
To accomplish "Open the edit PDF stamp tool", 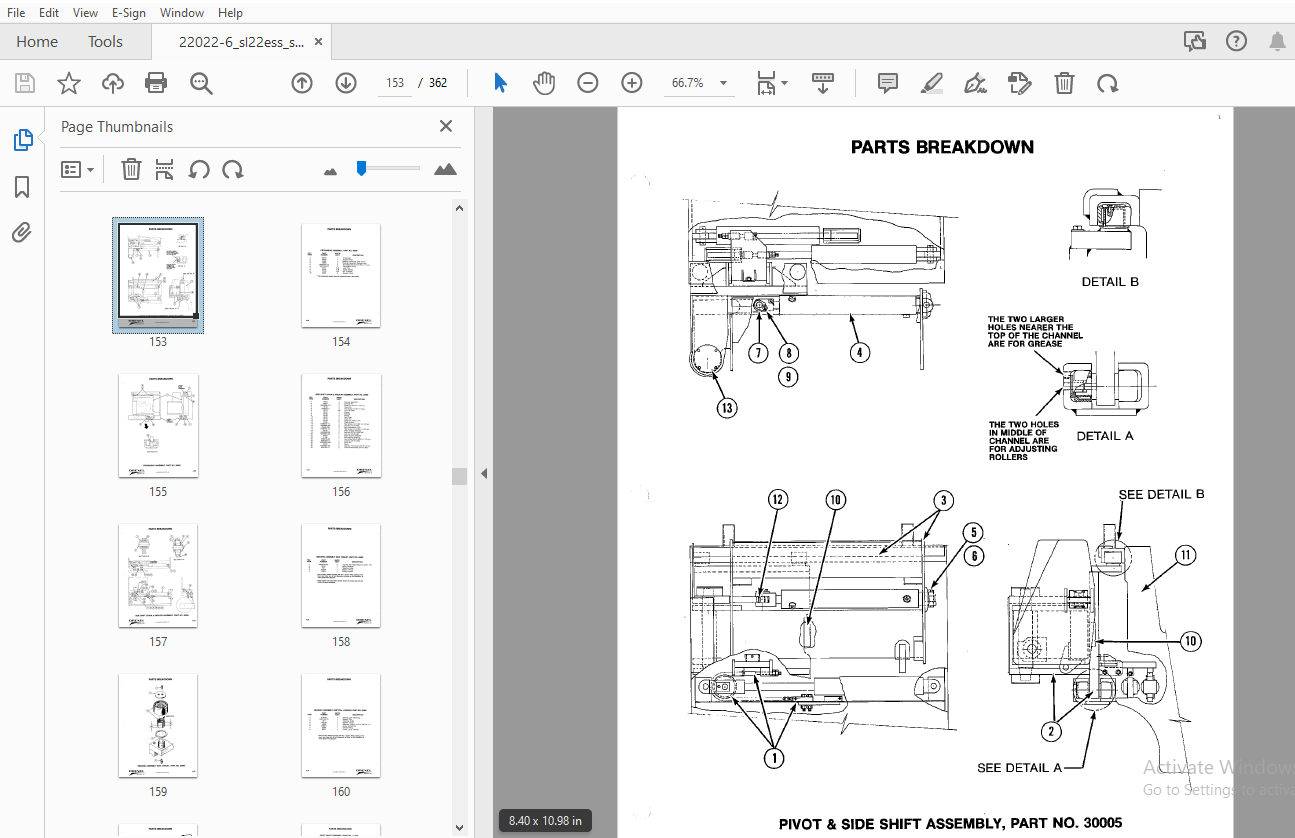I will (x=1019, y=83).
